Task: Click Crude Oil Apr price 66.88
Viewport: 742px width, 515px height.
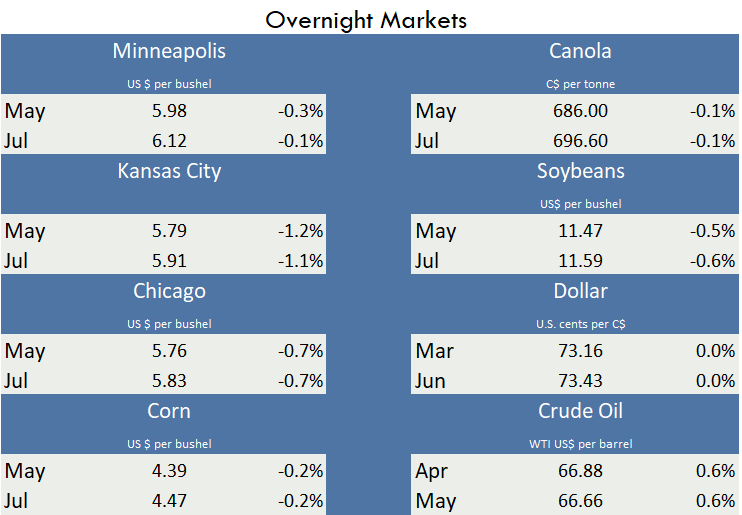Action: 580,471
